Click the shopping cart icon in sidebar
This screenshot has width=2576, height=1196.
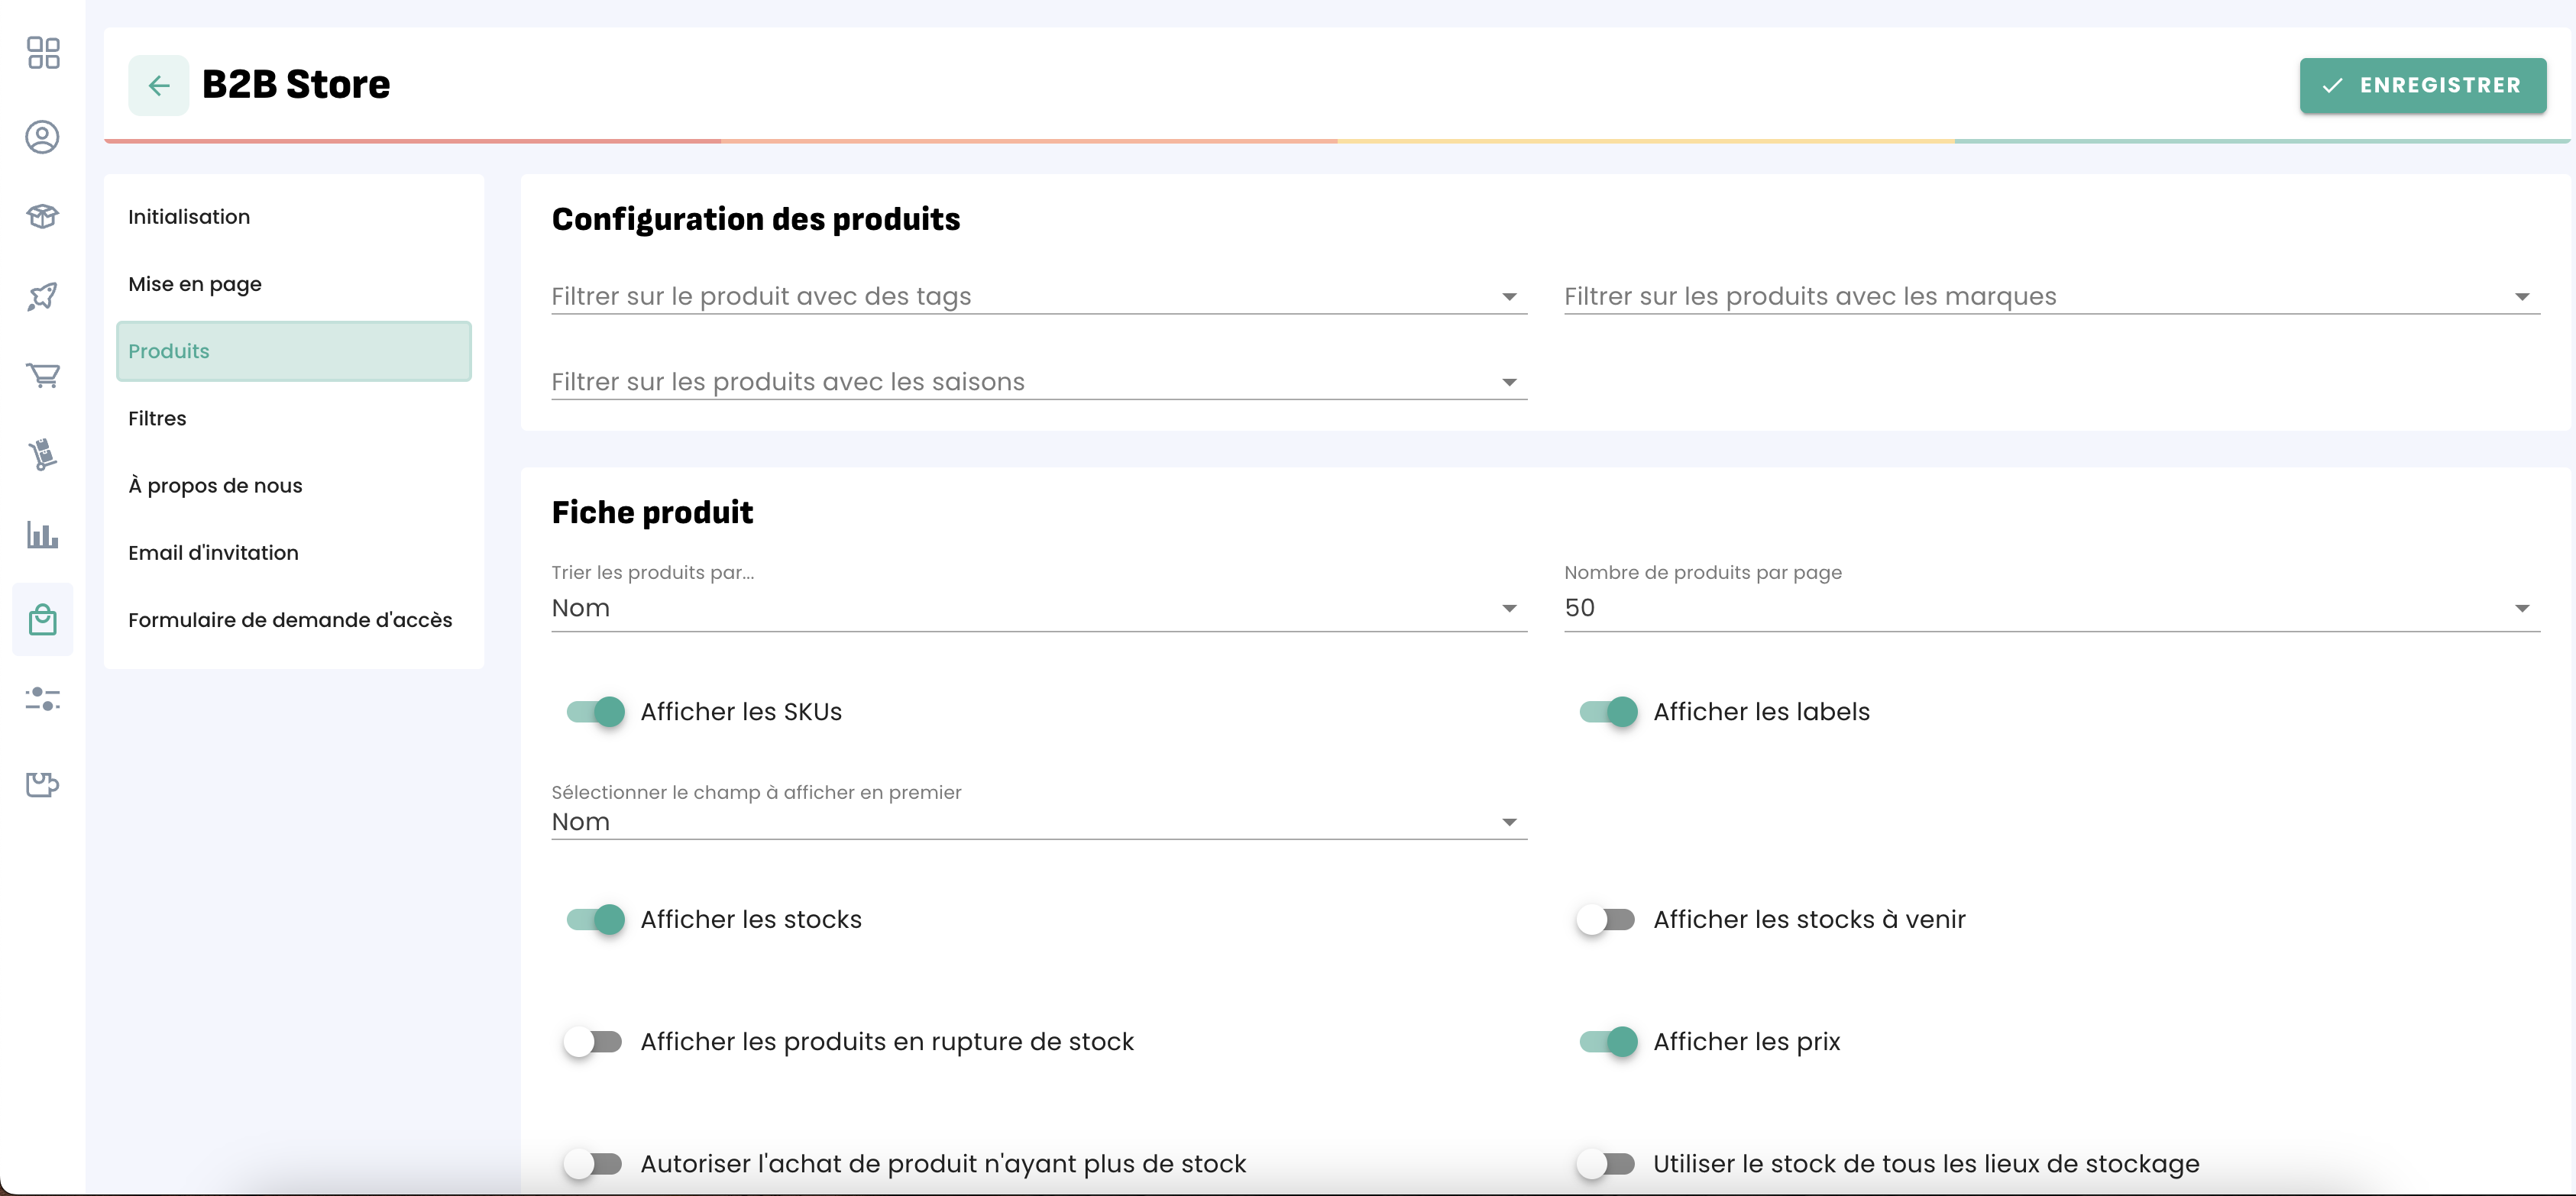pyautogui.click(x=43, y=375)
